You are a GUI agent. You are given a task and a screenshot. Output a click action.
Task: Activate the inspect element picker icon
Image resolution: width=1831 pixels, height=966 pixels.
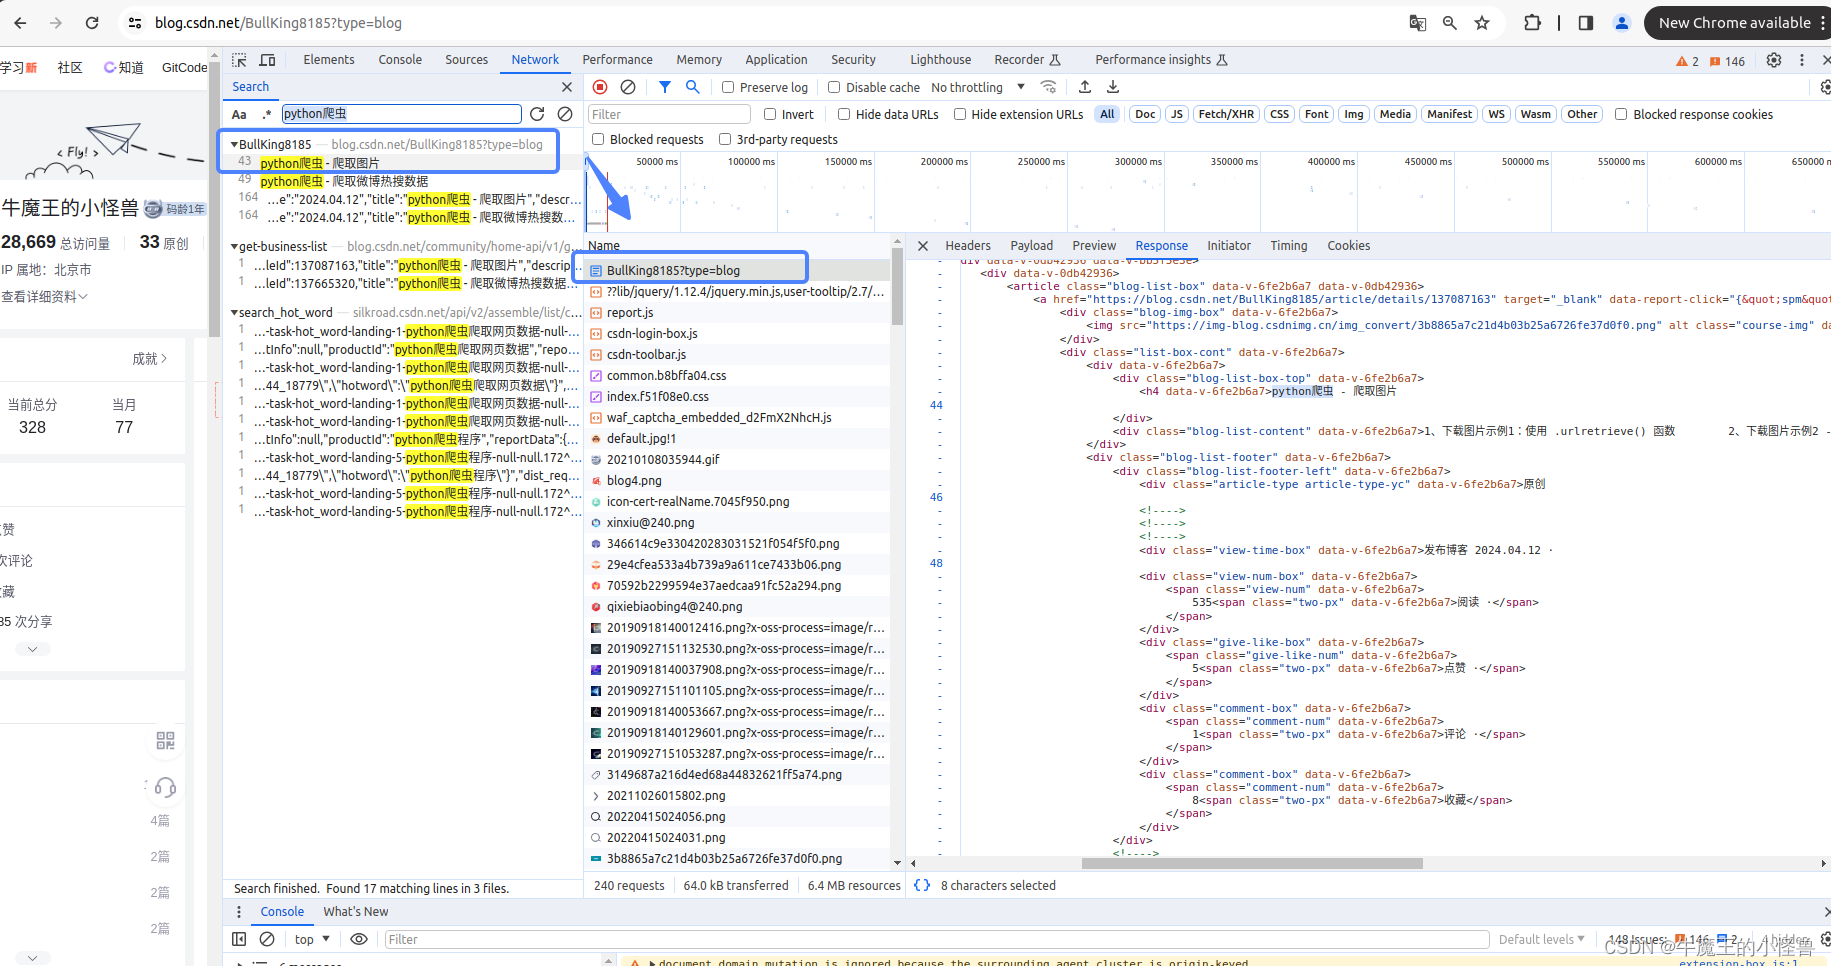pyautogui.click(x=239, y=60)
